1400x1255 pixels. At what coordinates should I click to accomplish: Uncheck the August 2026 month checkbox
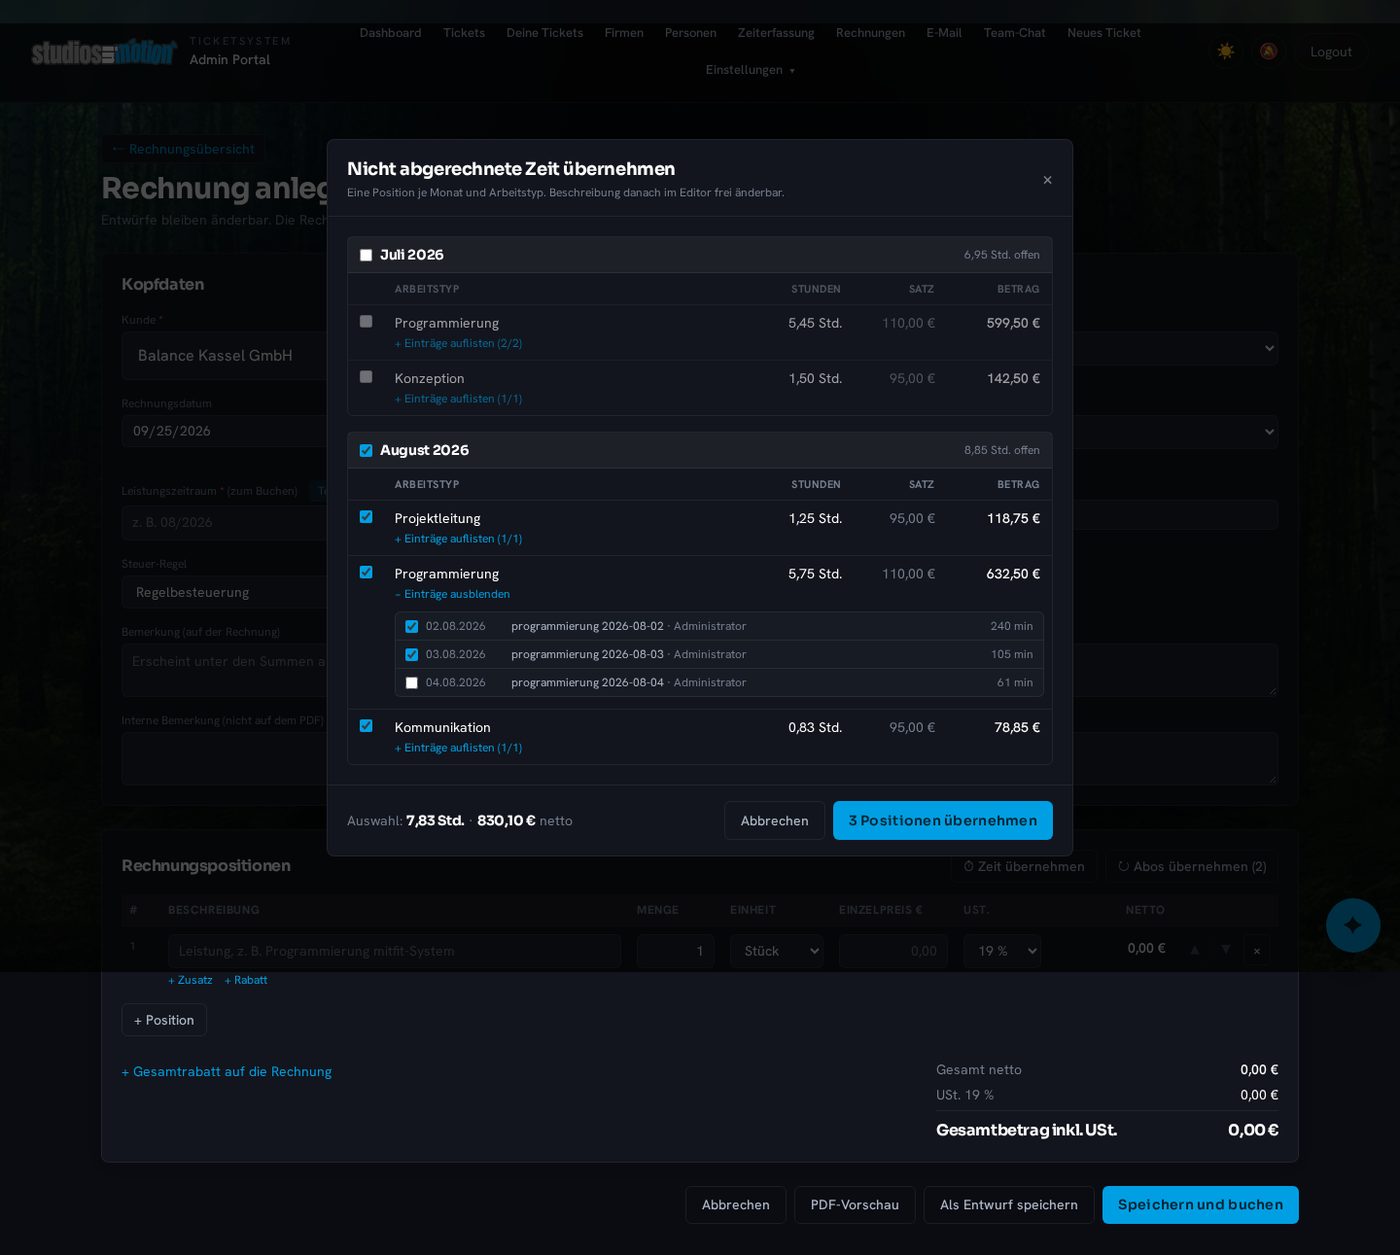(366, 450)
